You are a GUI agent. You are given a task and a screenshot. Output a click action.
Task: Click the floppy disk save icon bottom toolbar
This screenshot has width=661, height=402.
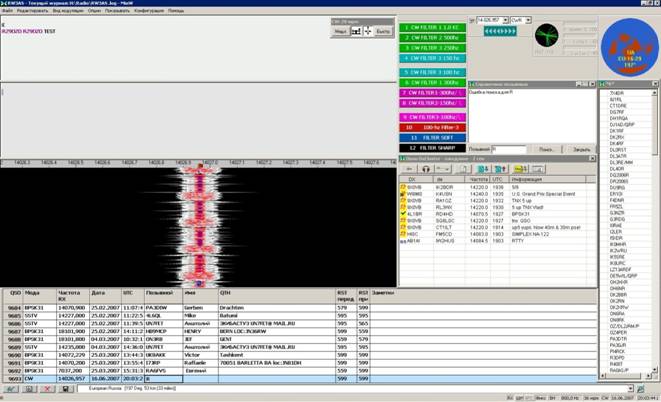coord(66,389)
